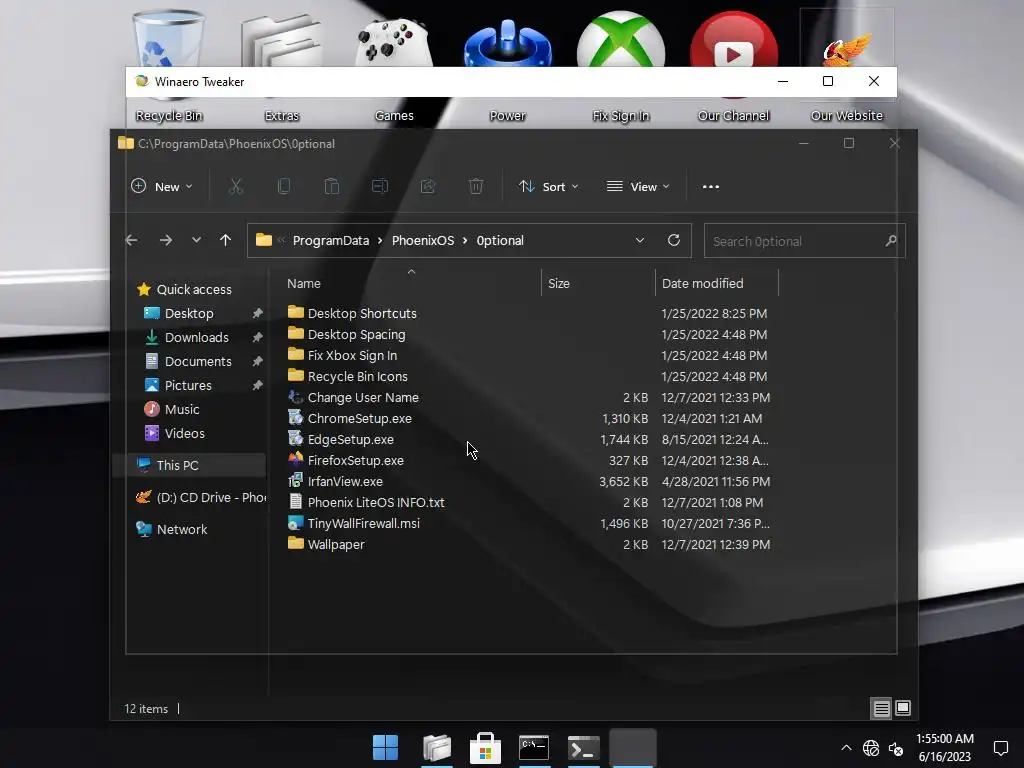Click the Rename icon in toolbar
Image resolution: width=1024 pixels, height=768 pixels.
click(x=379, y=187)
